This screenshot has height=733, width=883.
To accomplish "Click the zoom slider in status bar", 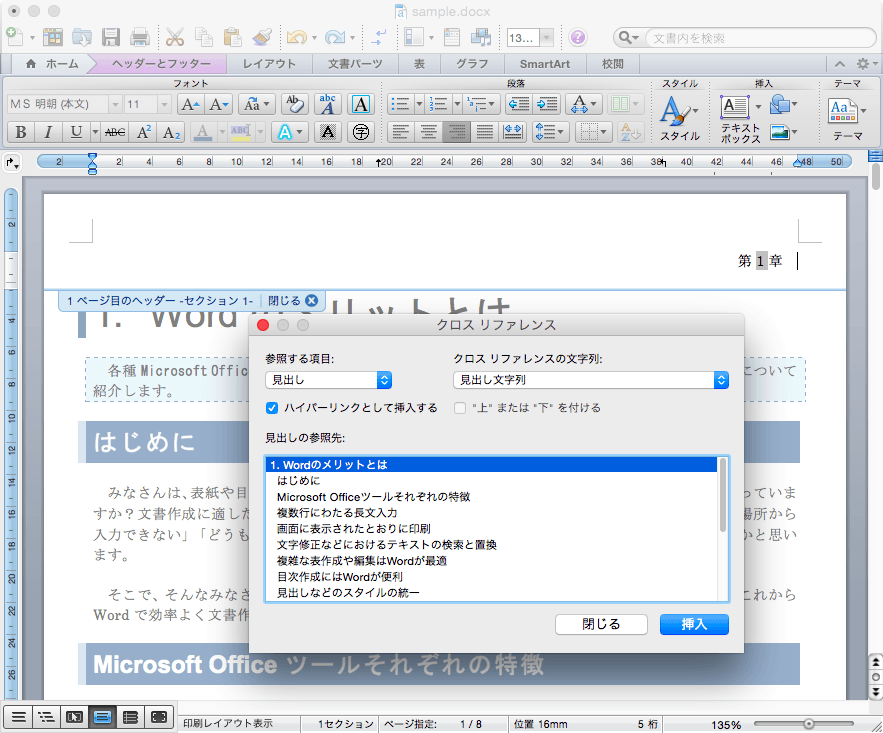I will (808, 723).
